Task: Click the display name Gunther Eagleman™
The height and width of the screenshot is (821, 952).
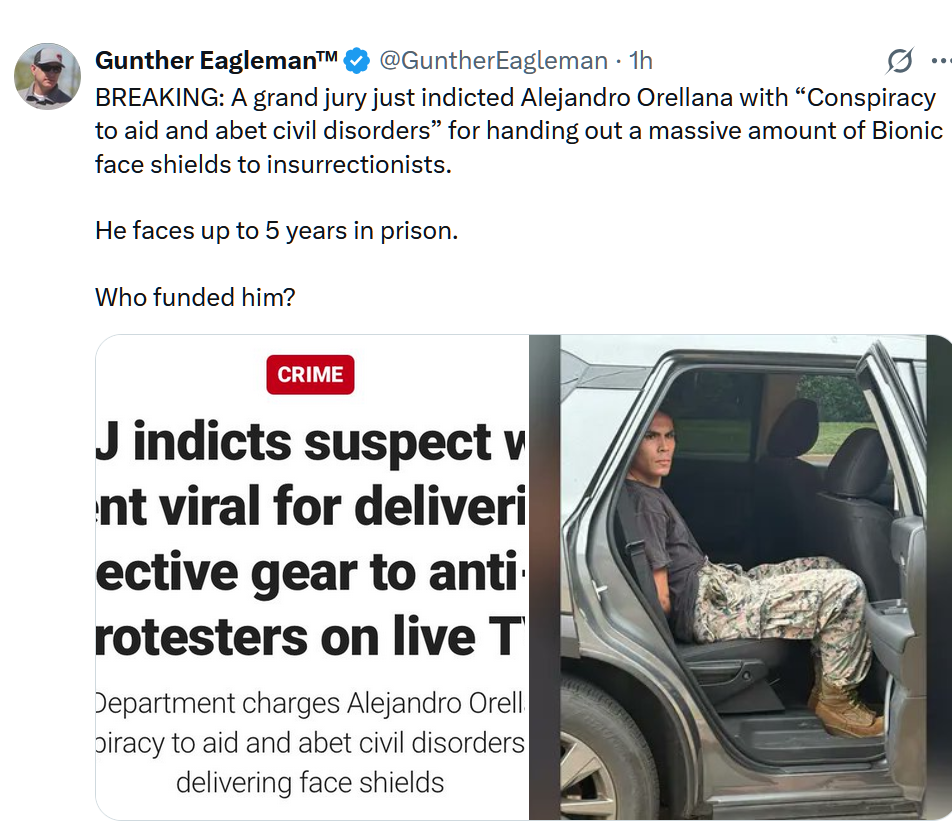Action: (x=216, y=61)
